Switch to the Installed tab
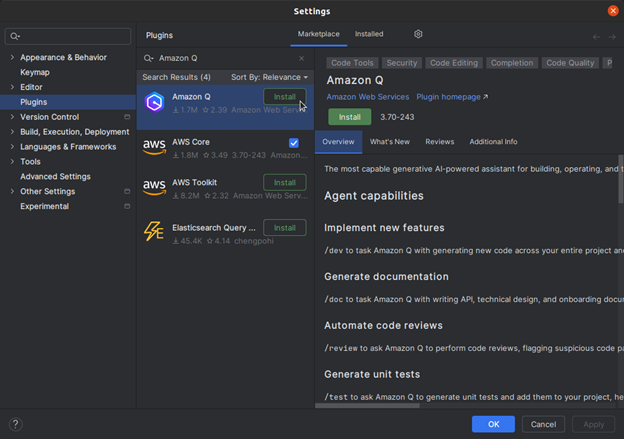Screen dimensions: 624x439 click(369, 34)
